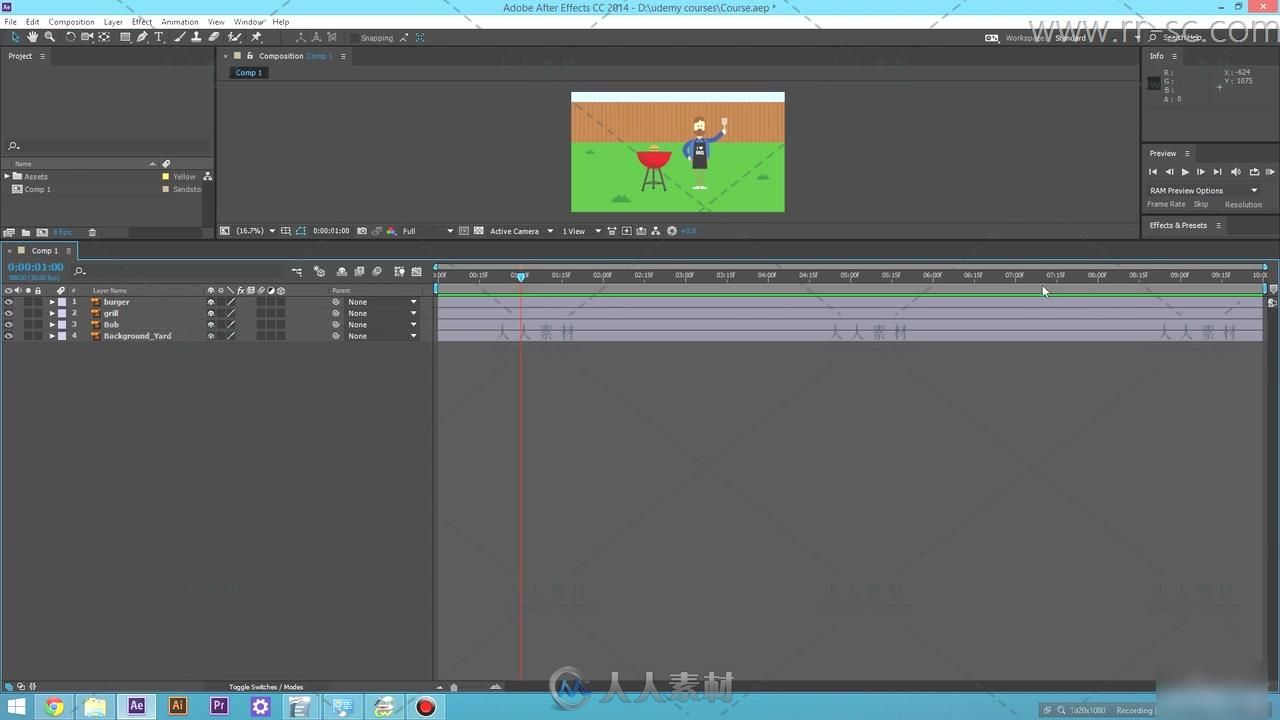Select the Horizontal Type tool
The image size is (1280, 720).
[x=158, y=37]
